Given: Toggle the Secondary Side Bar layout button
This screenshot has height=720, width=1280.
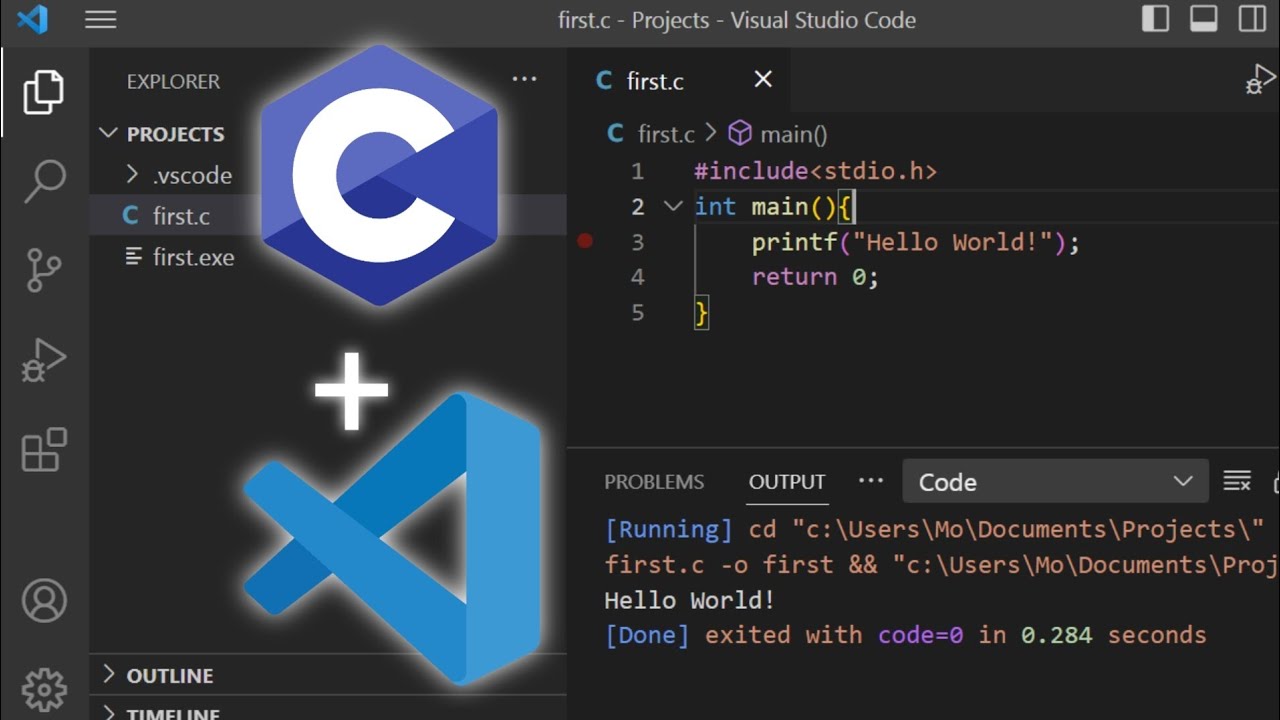Looking at the screenshot, I should pos(1252,19).
